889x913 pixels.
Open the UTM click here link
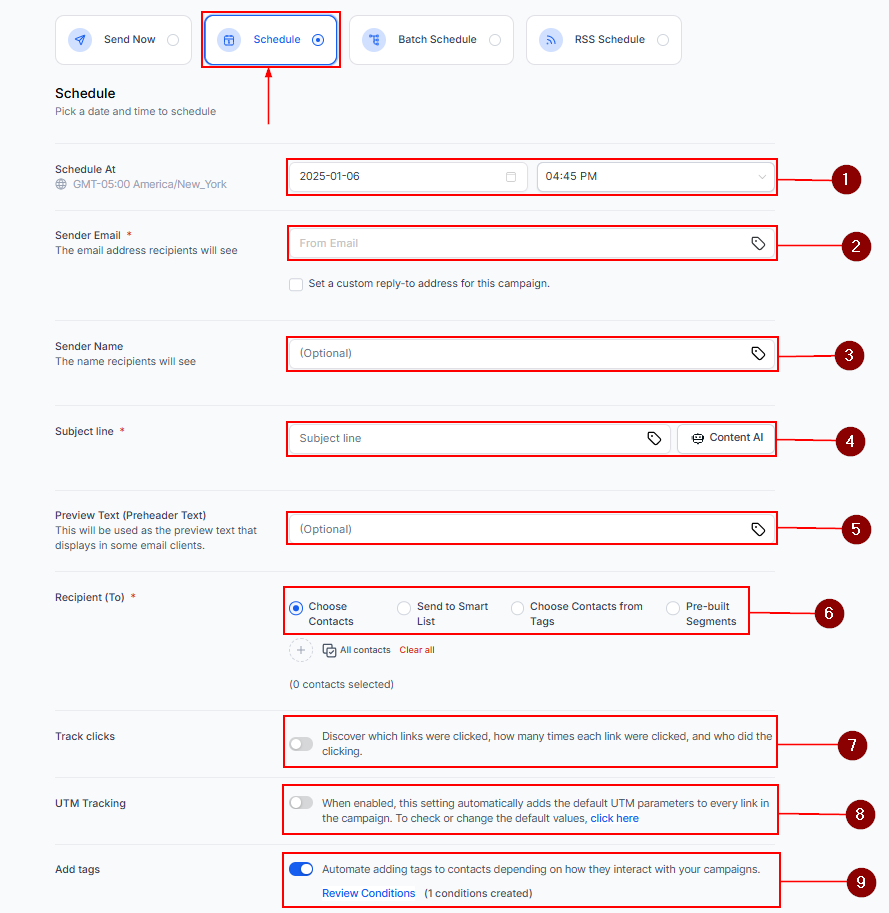[614, 818]
